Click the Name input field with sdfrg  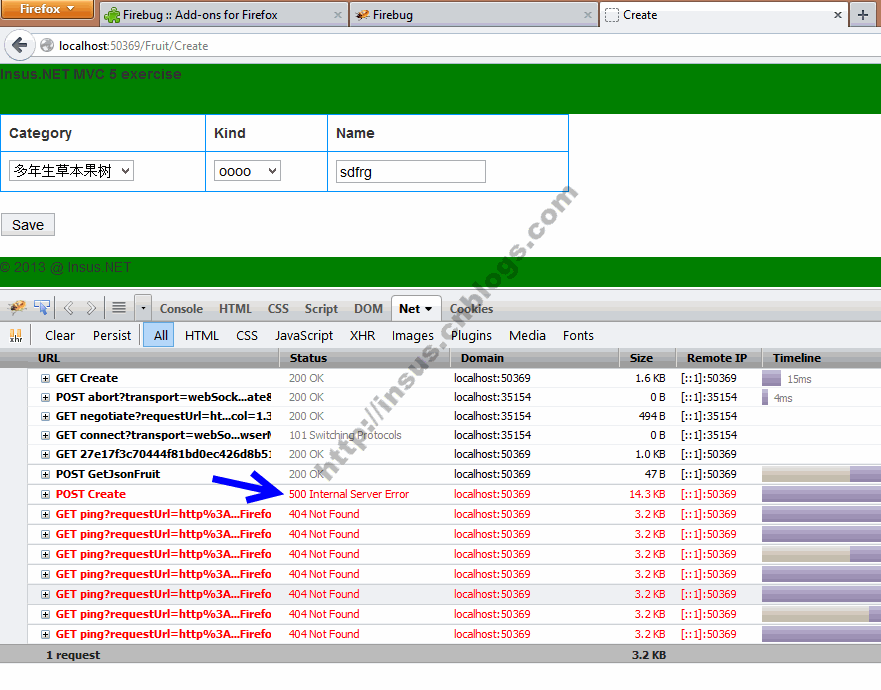coord(411,171)
